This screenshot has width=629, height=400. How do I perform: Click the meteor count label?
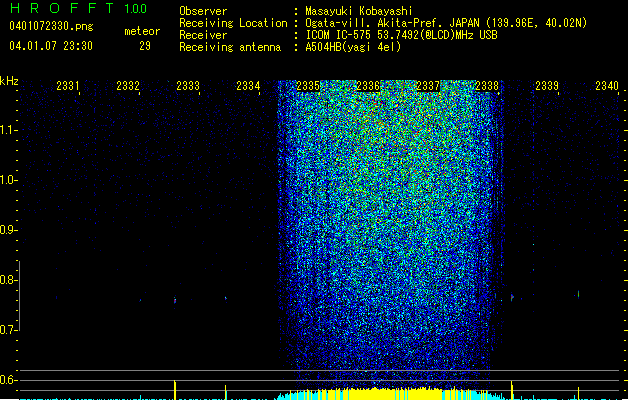click(x=142, y=31)
